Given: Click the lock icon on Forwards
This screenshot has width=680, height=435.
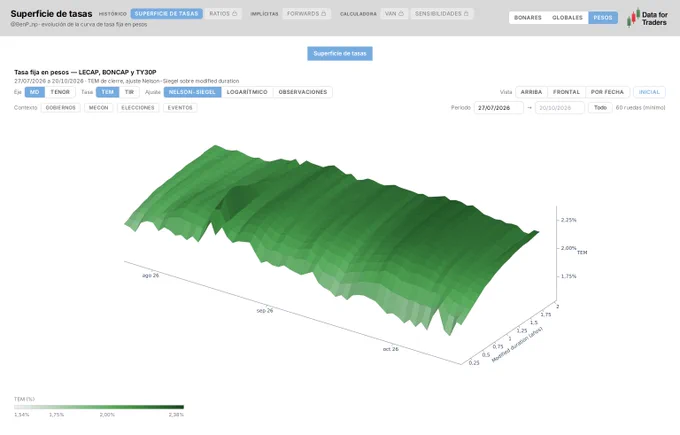Looking at the screenshot, I should click(324, 13).
